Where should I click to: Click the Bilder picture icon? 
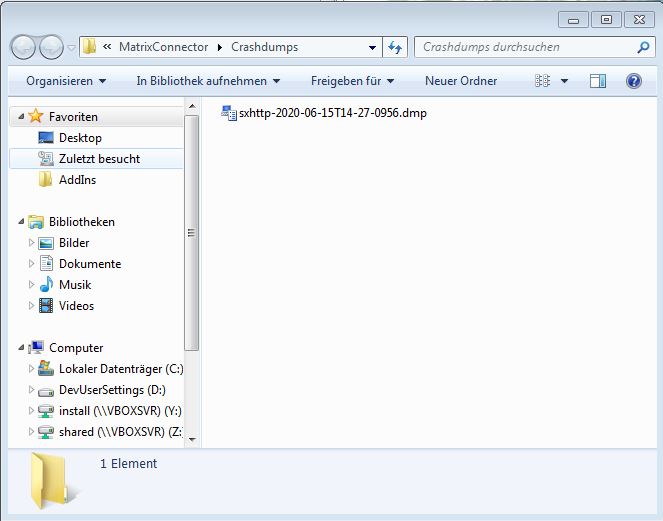(x=46, y=243)
